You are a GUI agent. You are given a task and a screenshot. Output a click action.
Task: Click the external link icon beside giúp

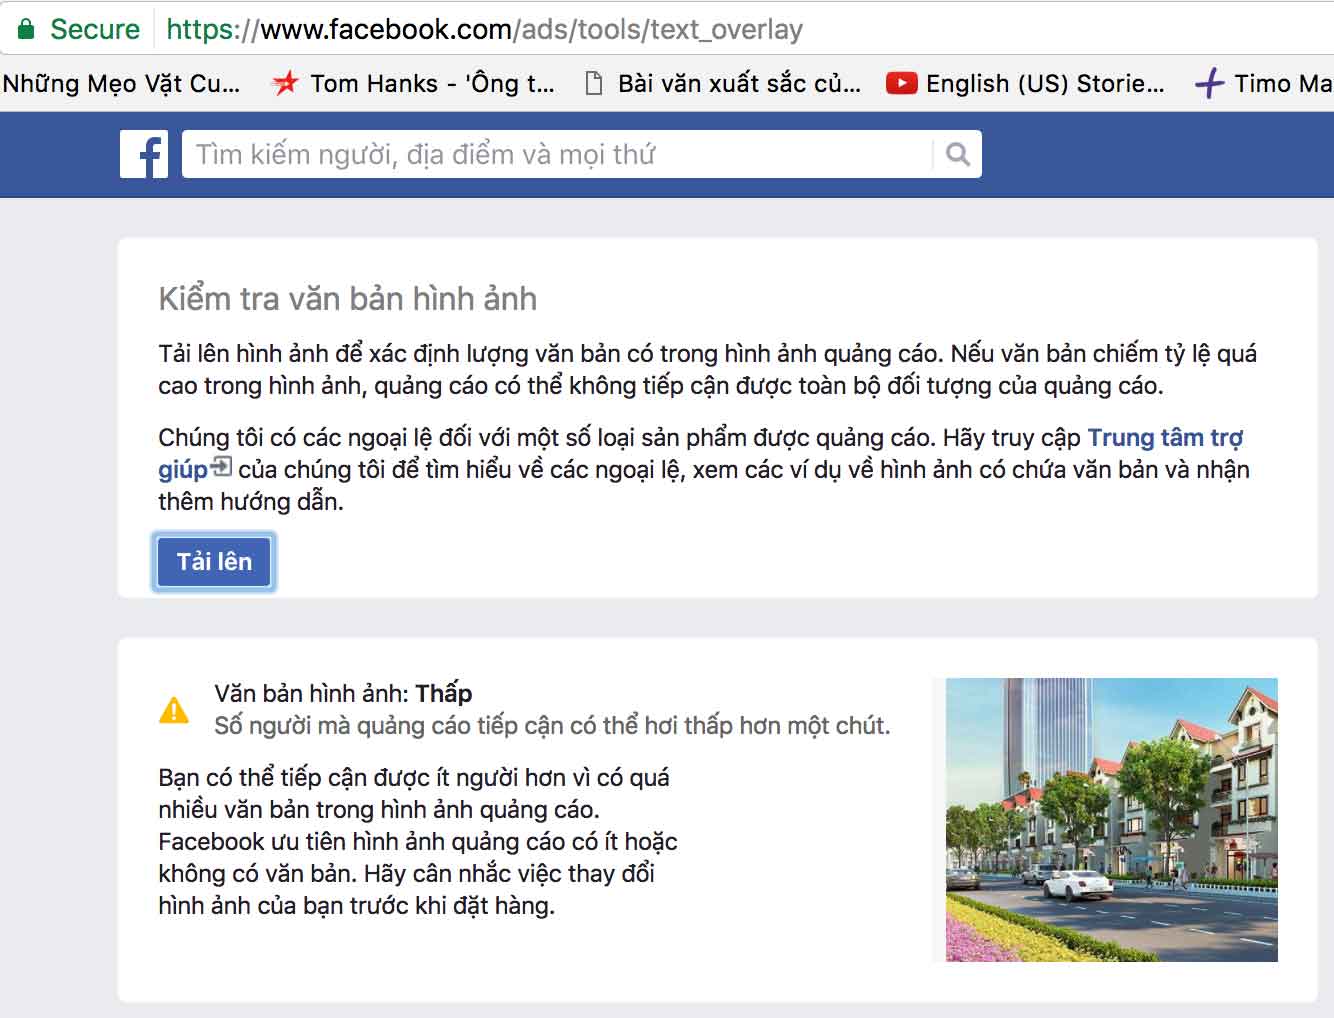pyautogui.click(x=221, y=468)
